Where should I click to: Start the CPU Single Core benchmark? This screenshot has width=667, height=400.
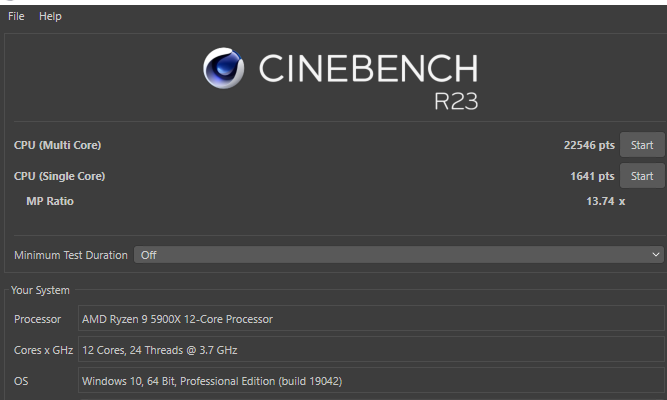[x=642, y=176]
